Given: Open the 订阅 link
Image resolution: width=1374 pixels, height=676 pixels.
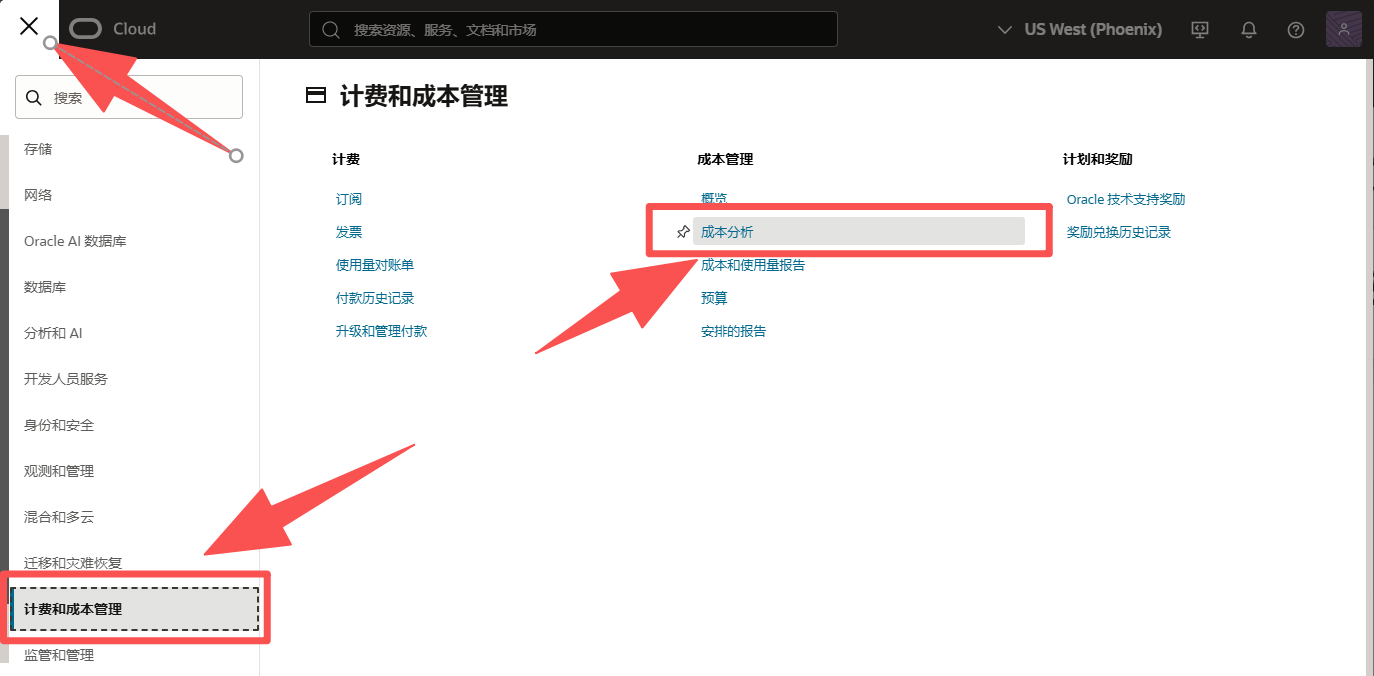Looking at the screenshot, I should pos(349,199).
